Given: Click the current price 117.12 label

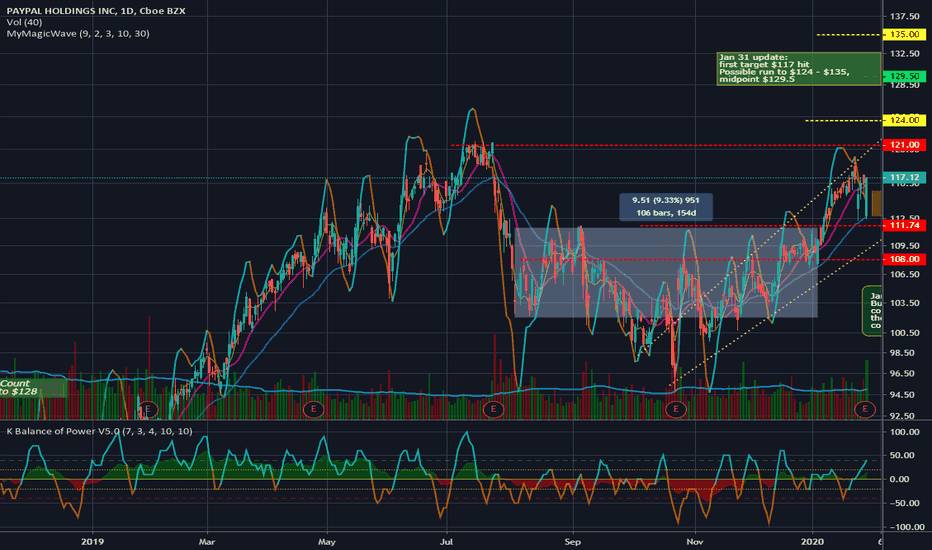Looking at the screenshot, I should tap(904, 177).
